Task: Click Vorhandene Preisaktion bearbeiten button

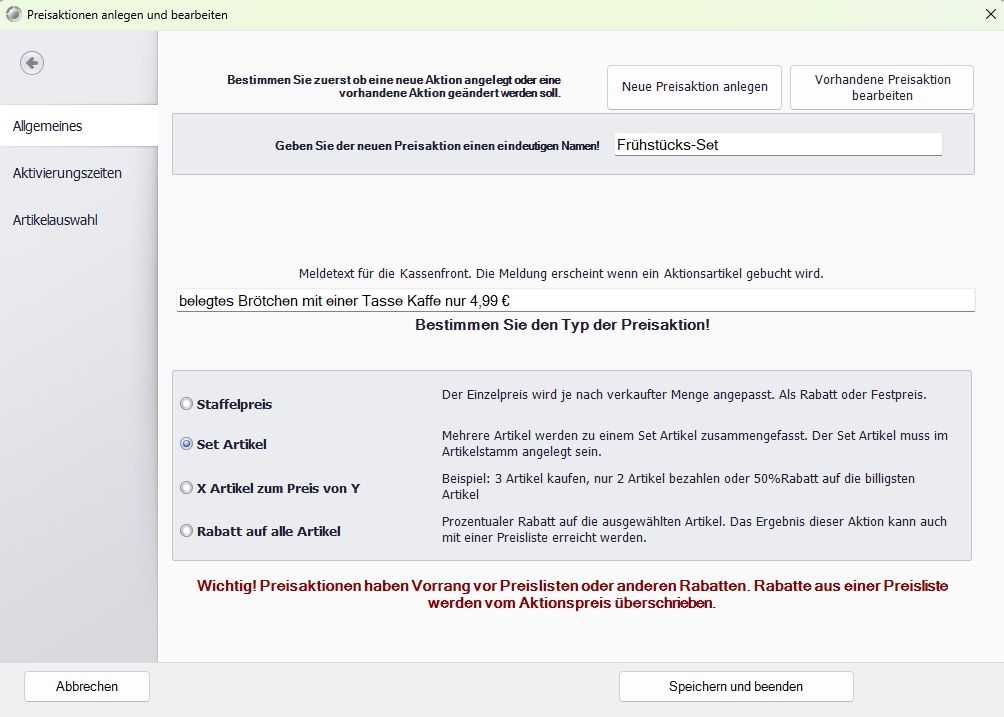Action: [x=881, y=87]
